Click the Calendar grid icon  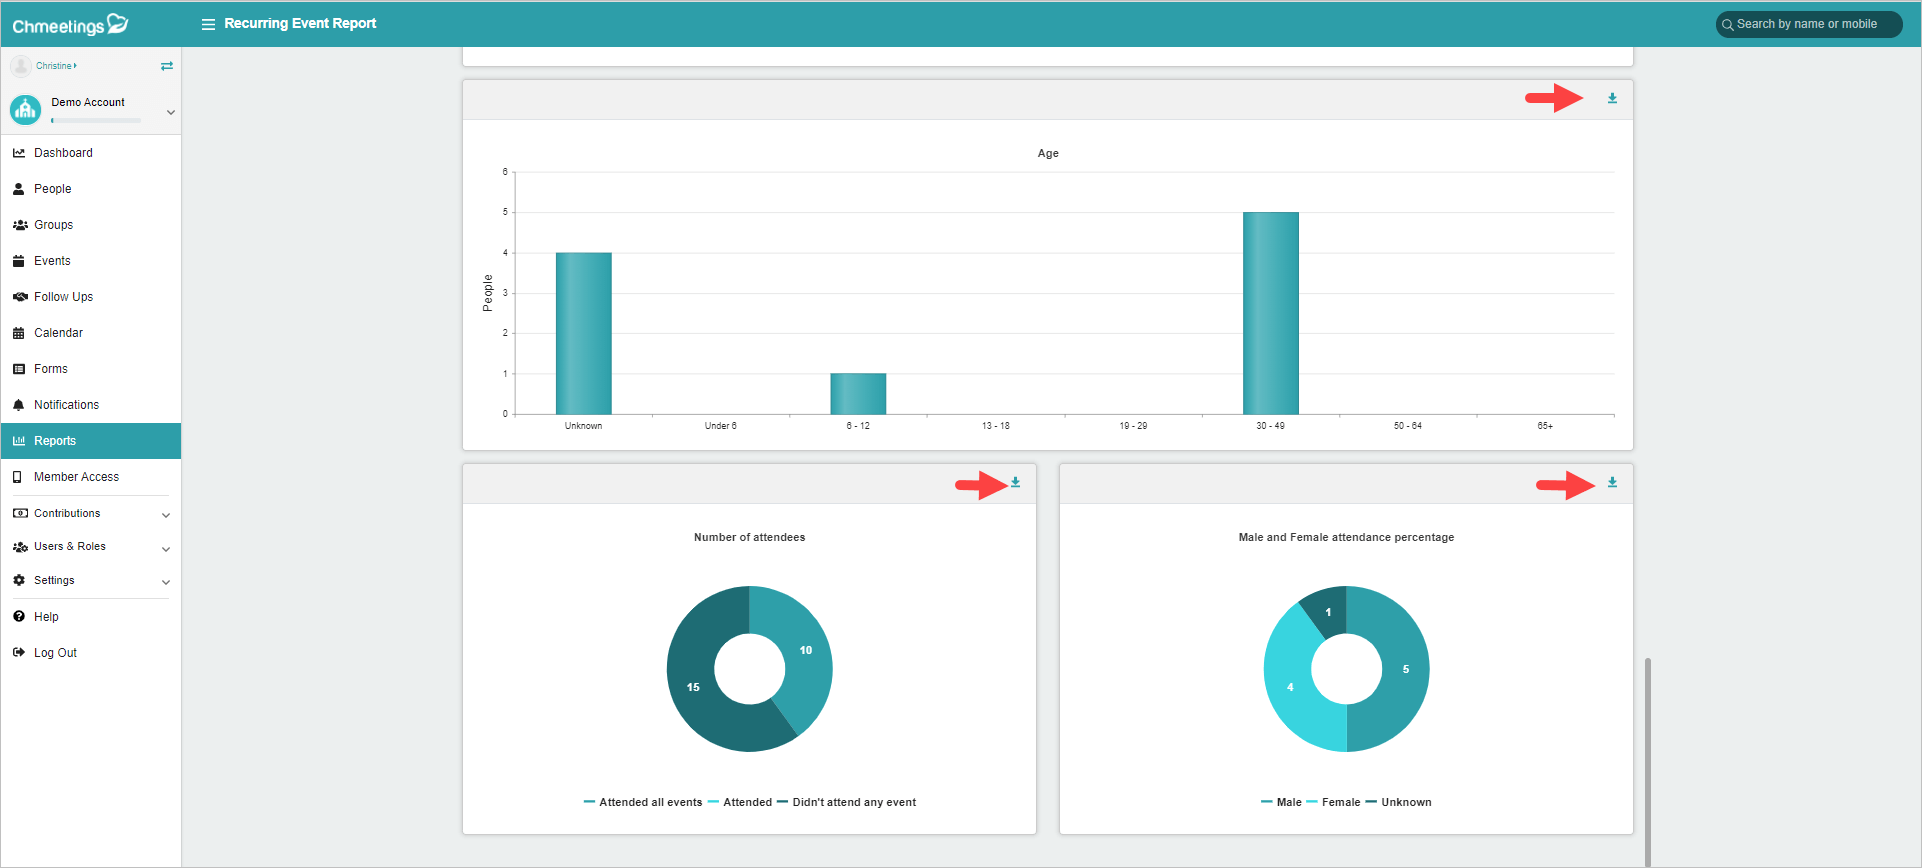pos(19,333)
